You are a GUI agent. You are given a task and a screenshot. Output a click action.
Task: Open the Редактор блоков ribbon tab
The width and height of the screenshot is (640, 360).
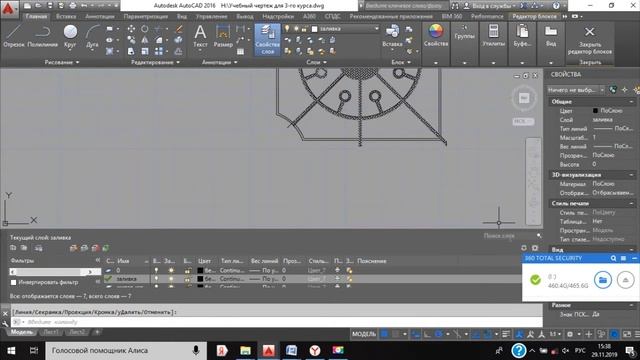[x=534, y=16]
